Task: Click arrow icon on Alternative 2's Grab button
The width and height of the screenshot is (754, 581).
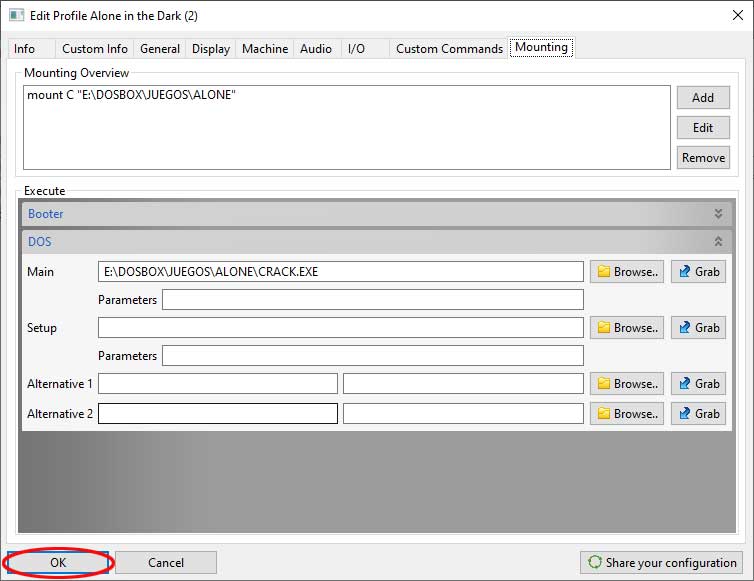Action: point(685,414)
